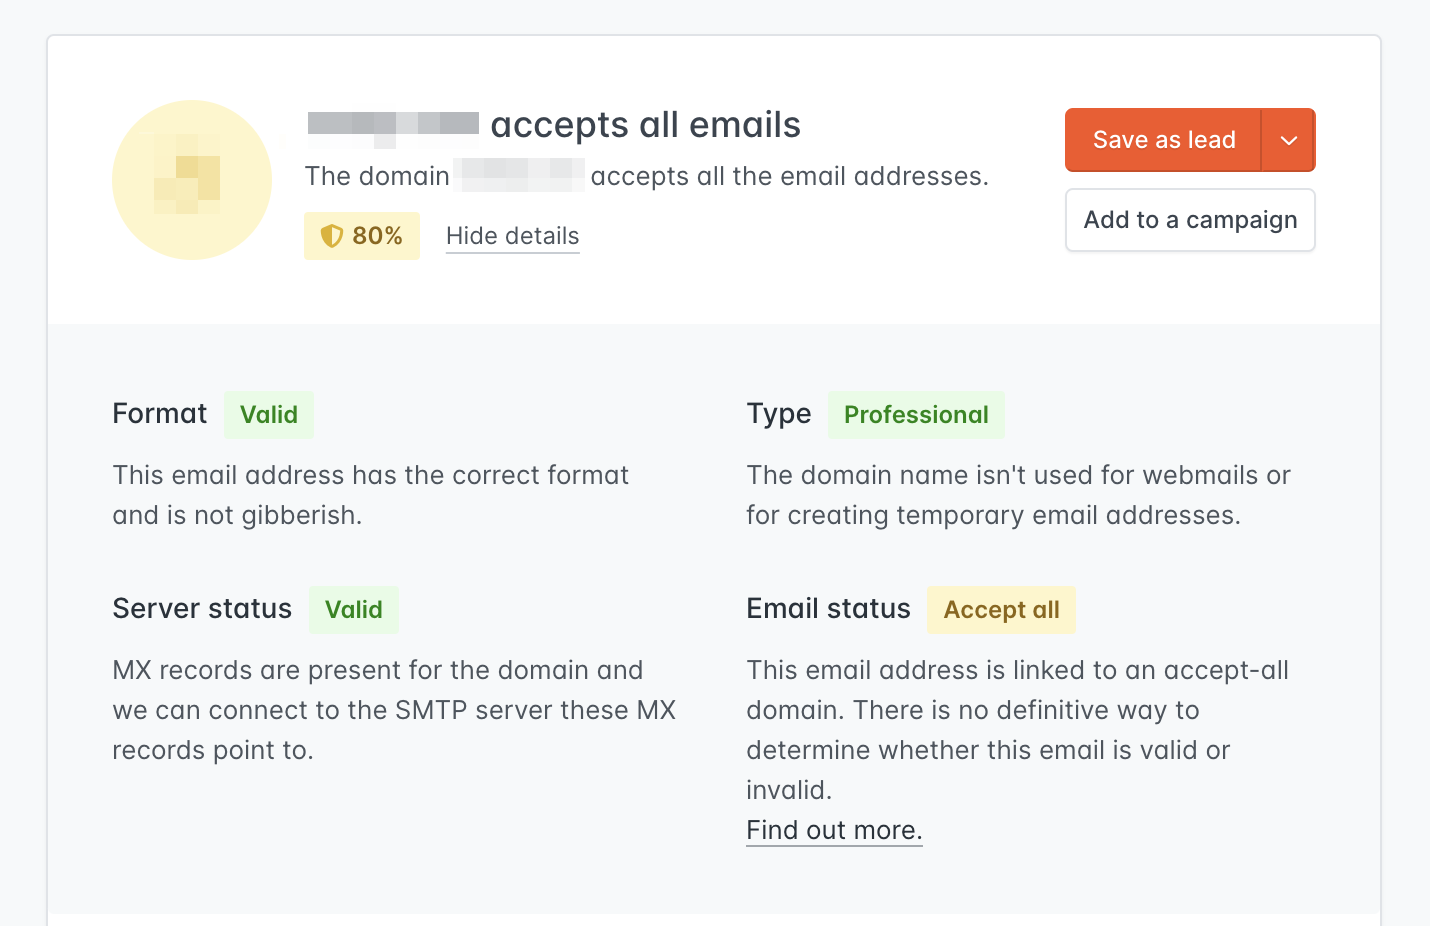Click the 80% confidence score badge
The height and width of the screenshot is (926, 1430).
tap(362, 236)
